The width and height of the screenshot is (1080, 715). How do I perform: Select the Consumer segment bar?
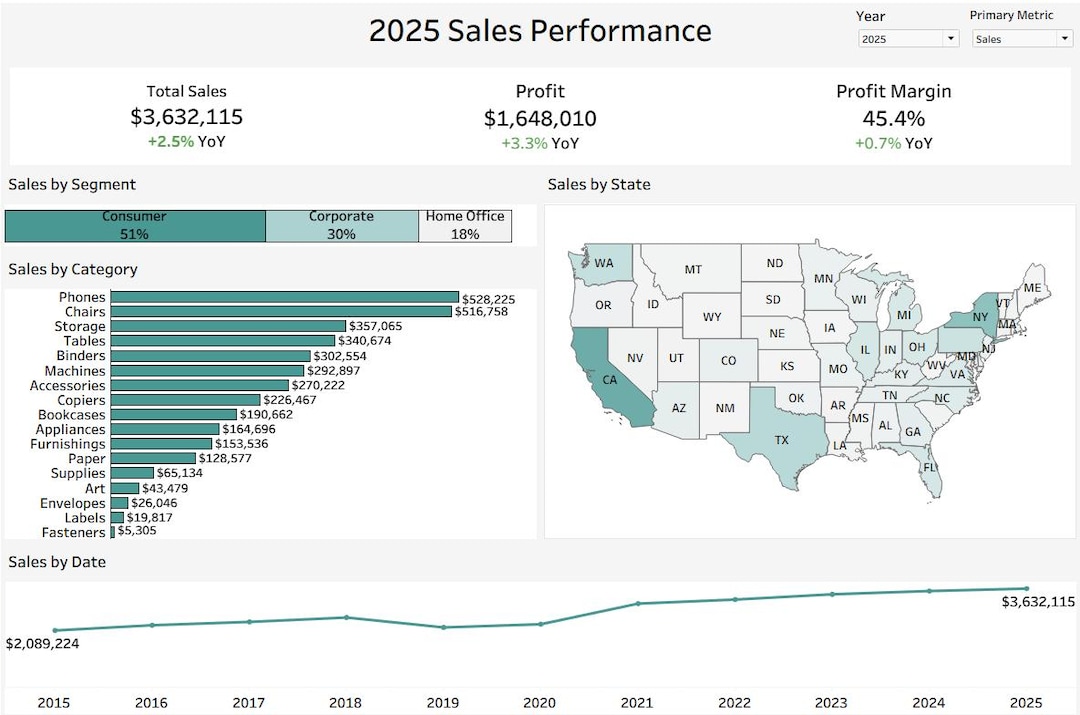pos(134,224)
